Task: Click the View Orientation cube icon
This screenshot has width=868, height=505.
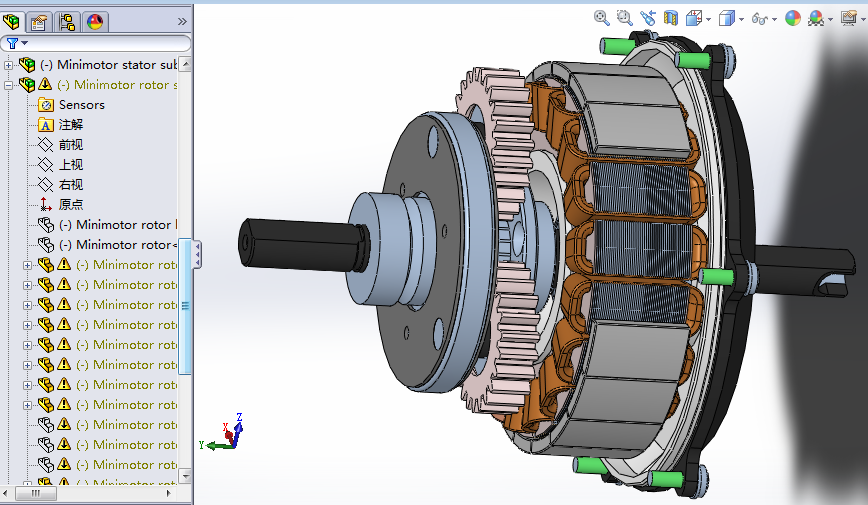Action: [x=694, y=18]
